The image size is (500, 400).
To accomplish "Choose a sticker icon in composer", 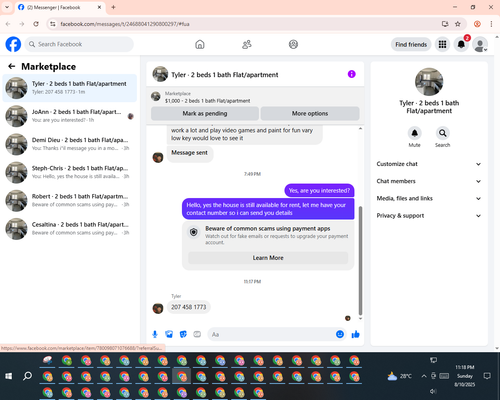I will 183,334.
